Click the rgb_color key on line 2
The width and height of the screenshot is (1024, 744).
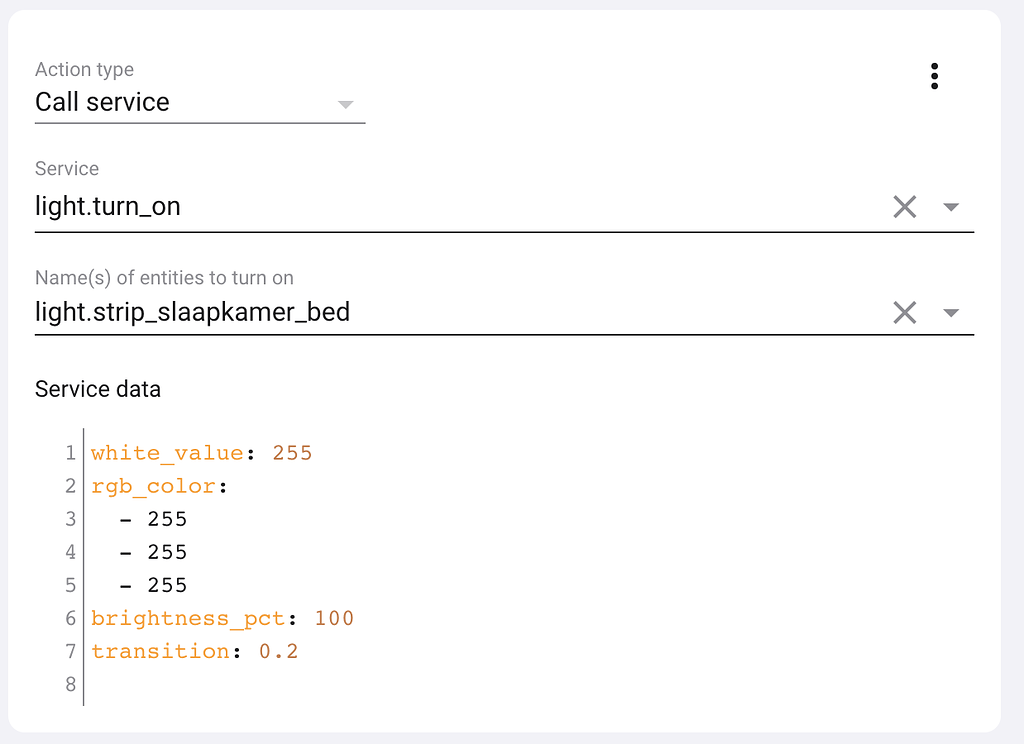coord(152,485)
